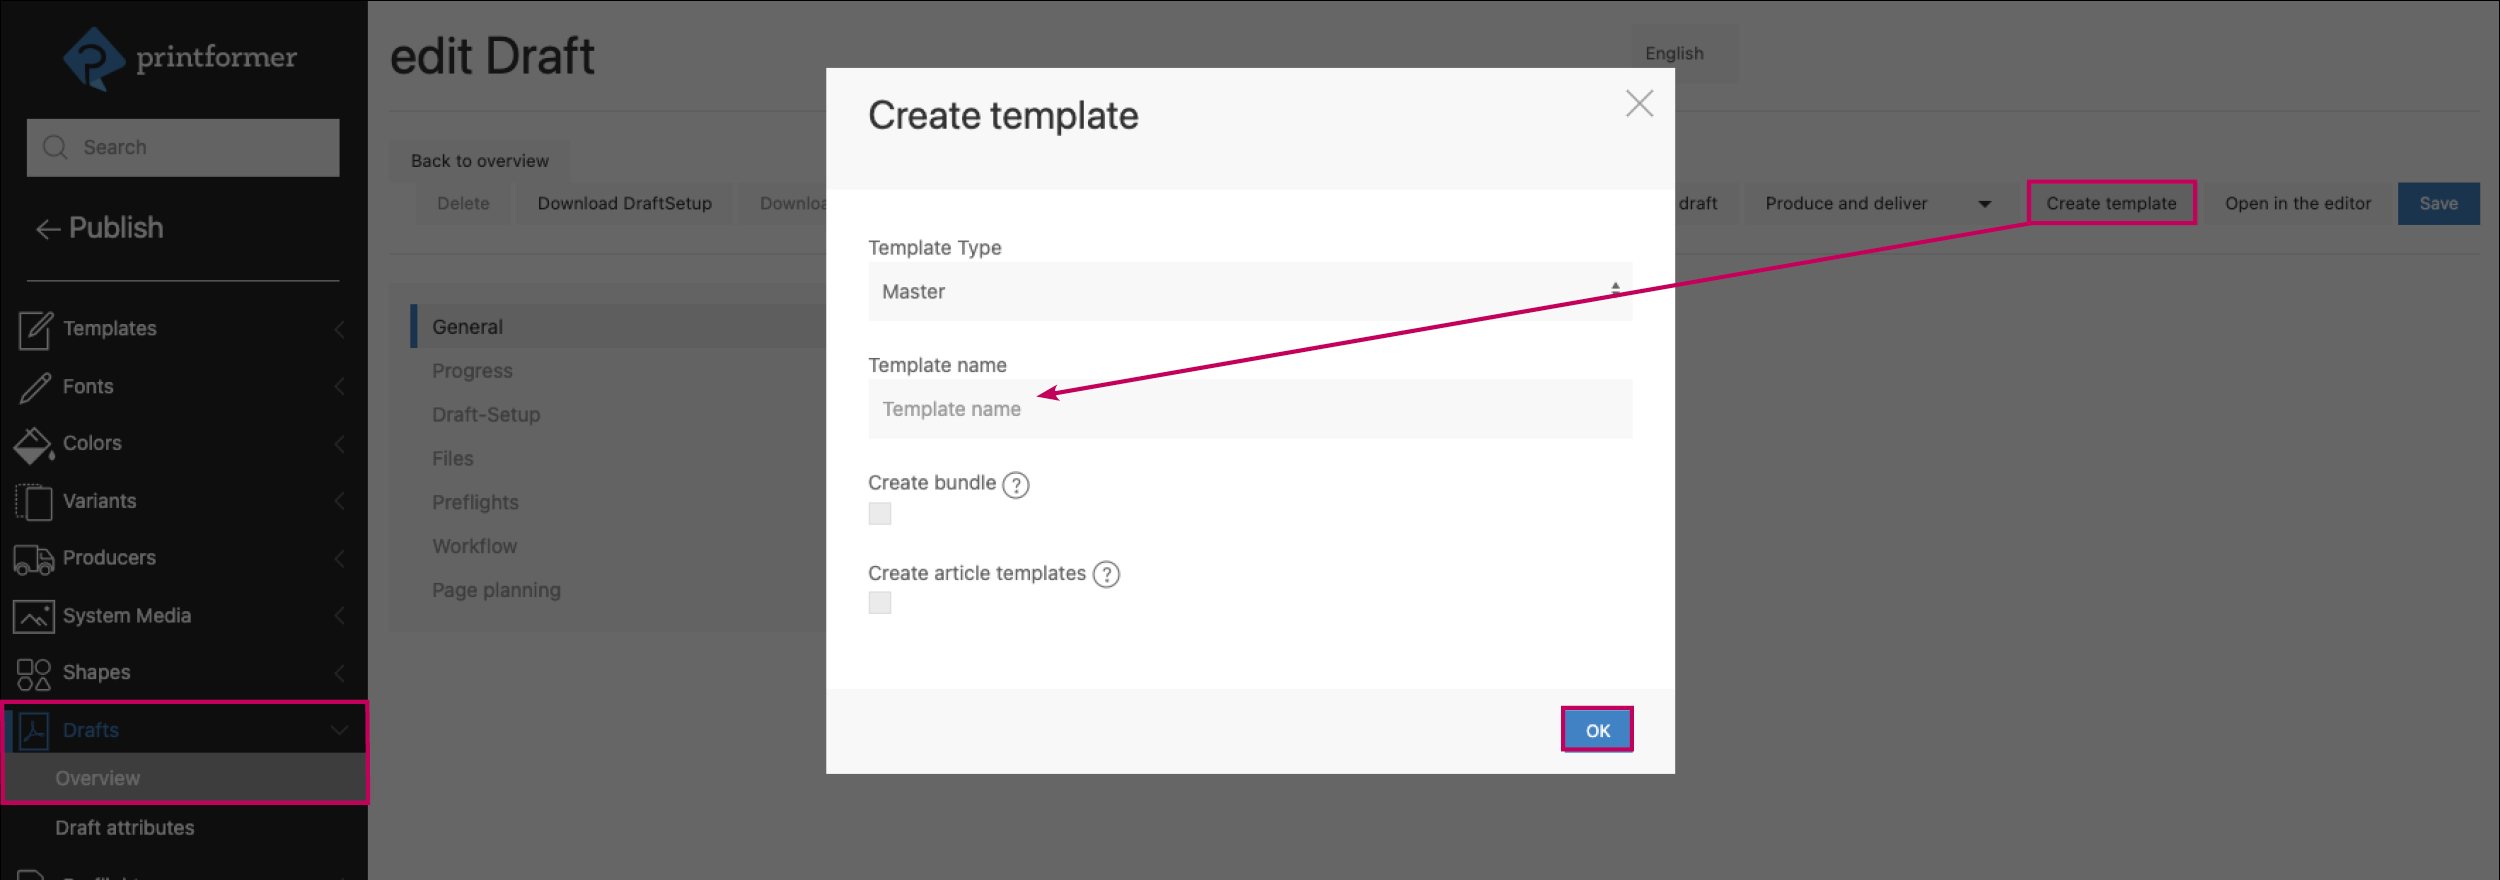Open the Create bundle help tooltip
2500x880 pixels.
coord(1016,485)
